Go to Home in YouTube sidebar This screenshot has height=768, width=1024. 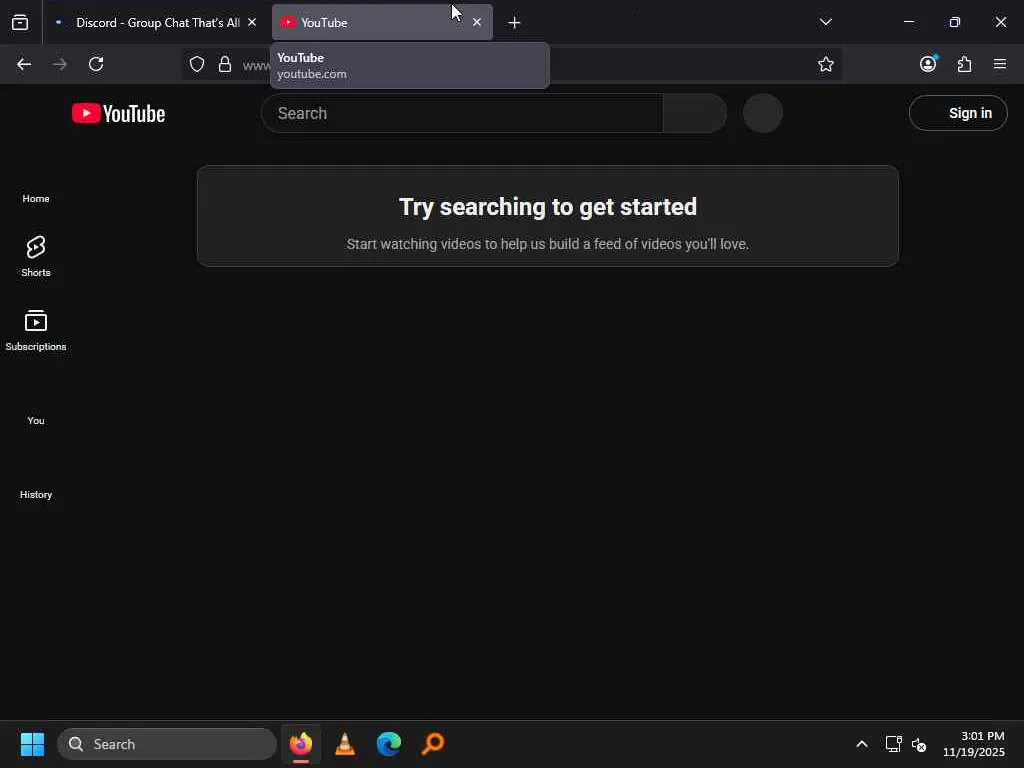click(36, 199)
